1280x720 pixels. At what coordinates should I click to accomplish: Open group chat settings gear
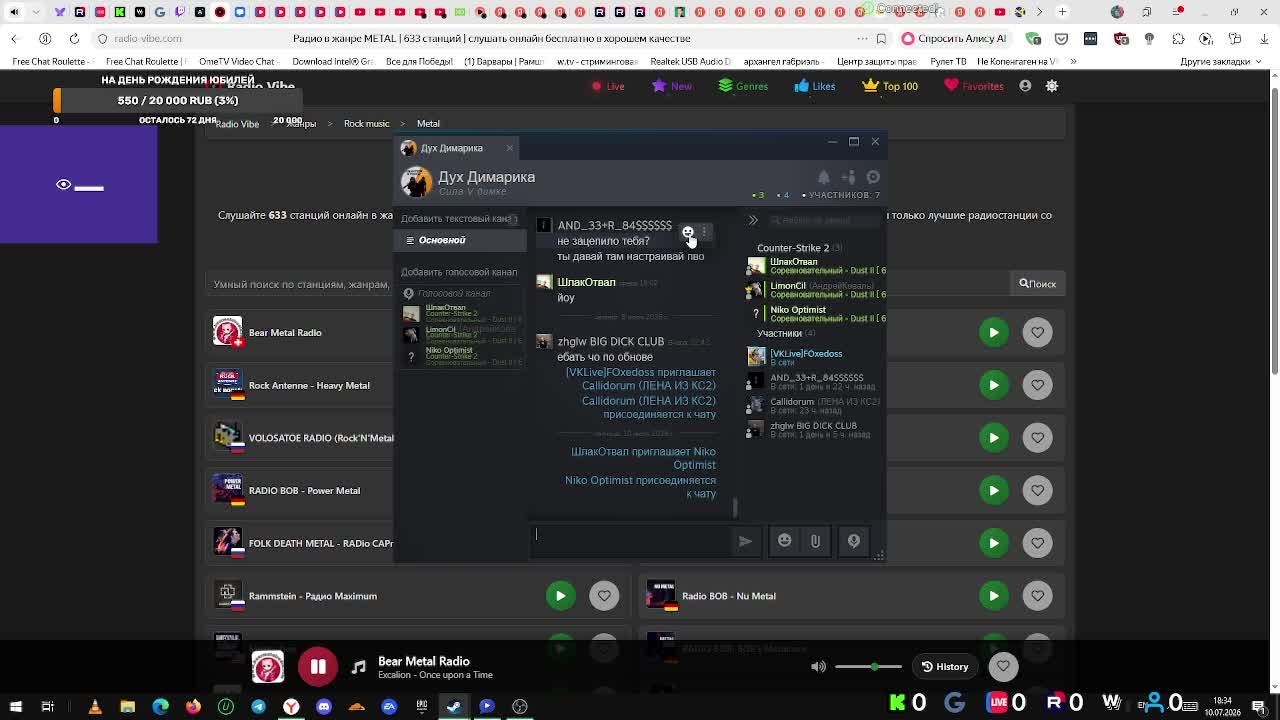pyautogui.click(x=873, y=177)
